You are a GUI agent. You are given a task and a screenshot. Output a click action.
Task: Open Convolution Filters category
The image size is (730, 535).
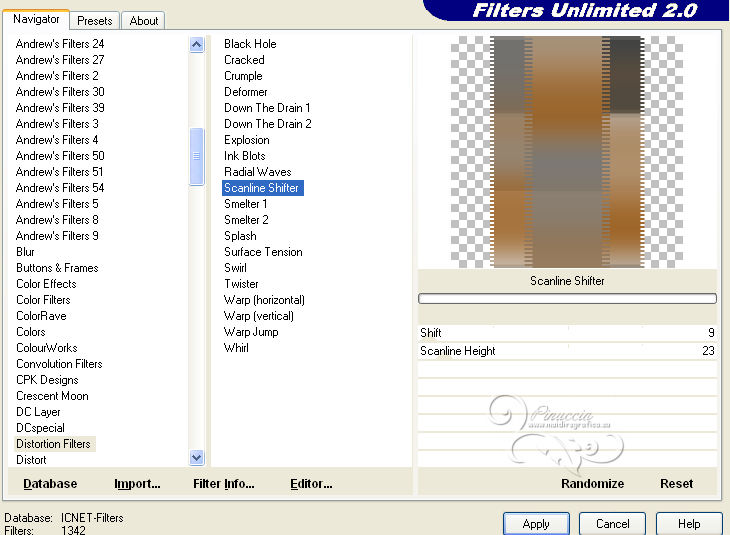[x=59, y=364]
